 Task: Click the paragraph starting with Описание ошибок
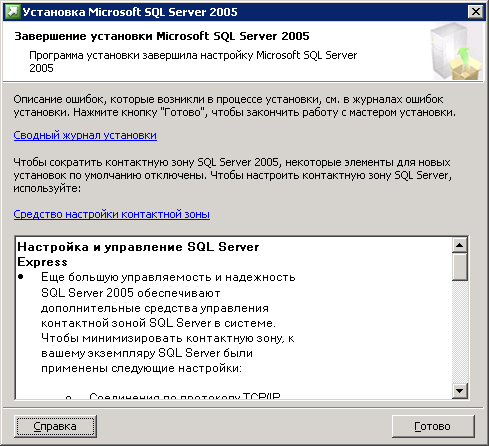point(235,106)
